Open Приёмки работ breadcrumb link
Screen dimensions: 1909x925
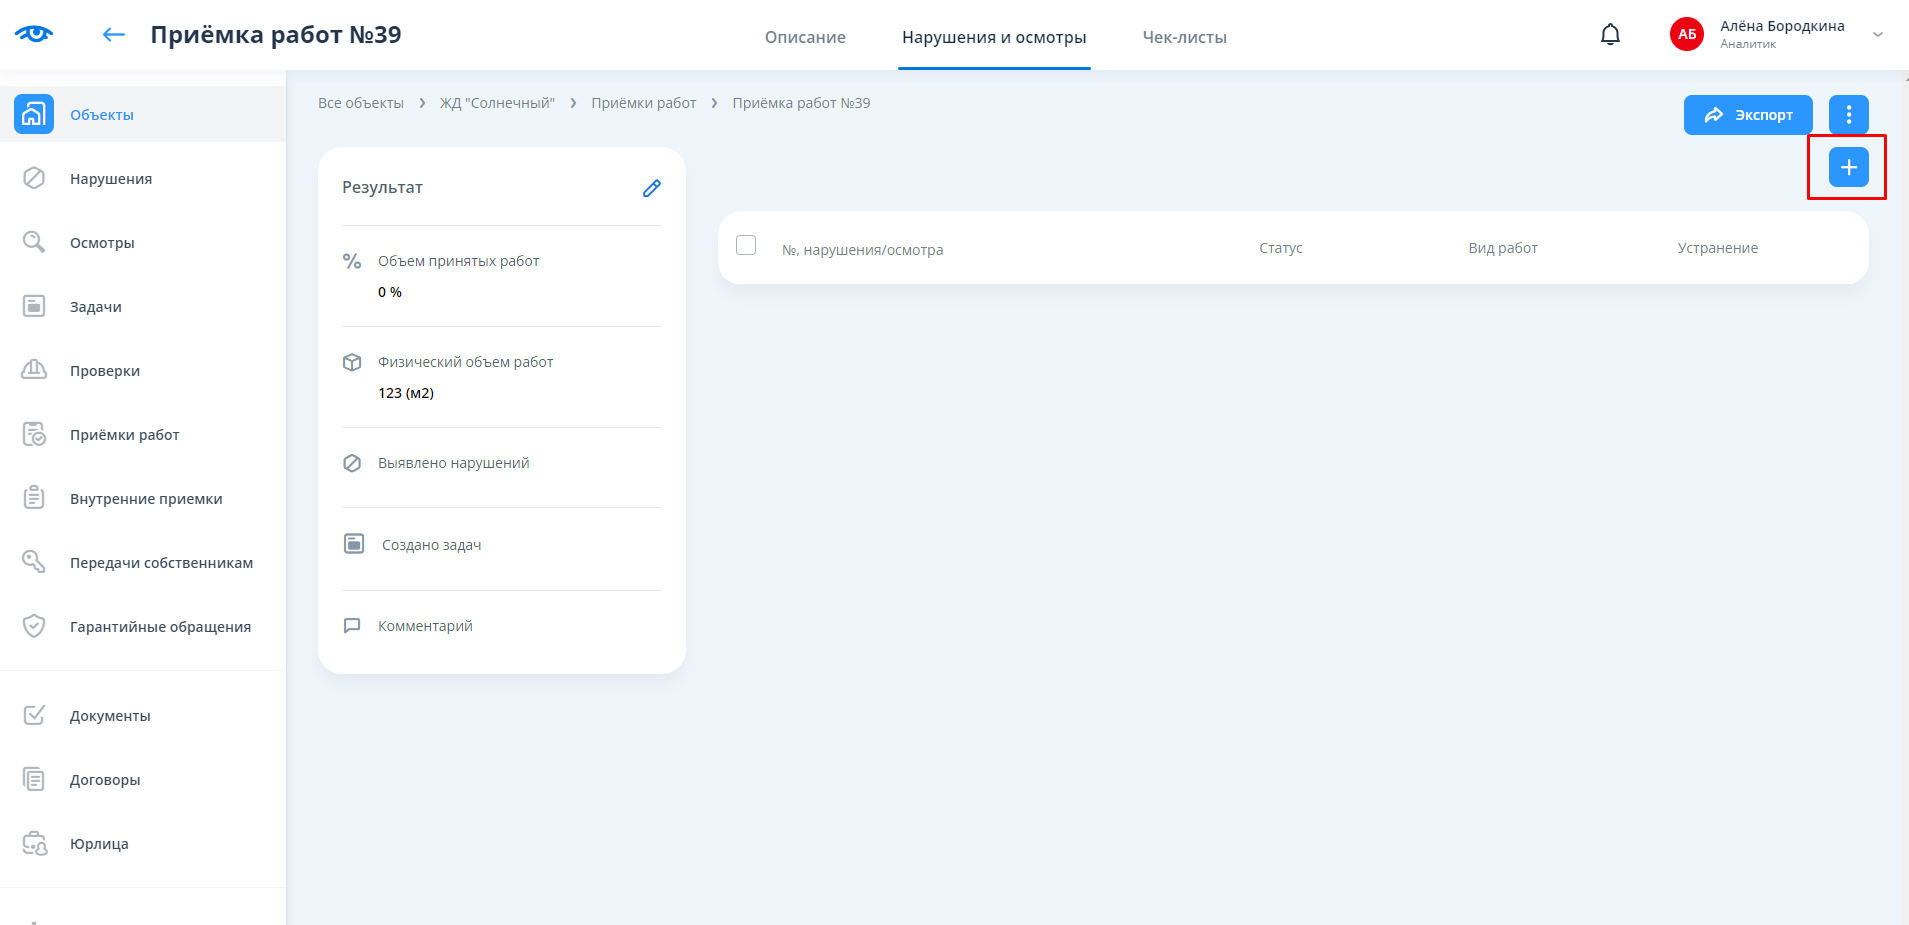pos(643,103)
